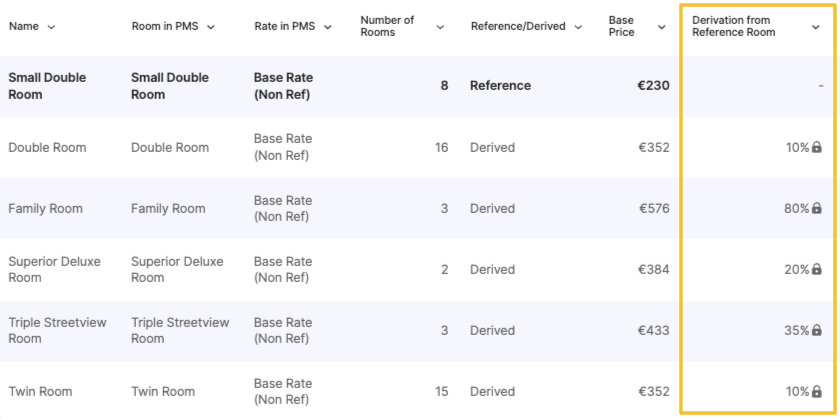Click the Reference label in first row
840x419 pixels.
point(500,86)
